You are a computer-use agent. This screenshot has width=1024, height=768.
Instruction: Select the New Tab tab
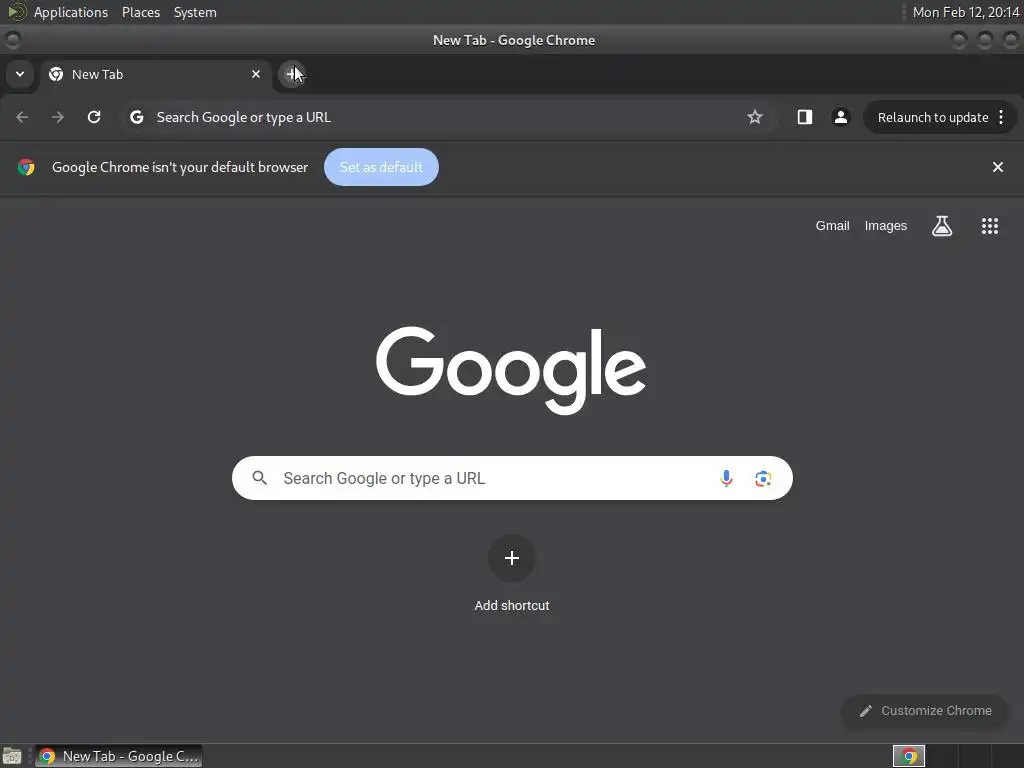pos(155,74)
